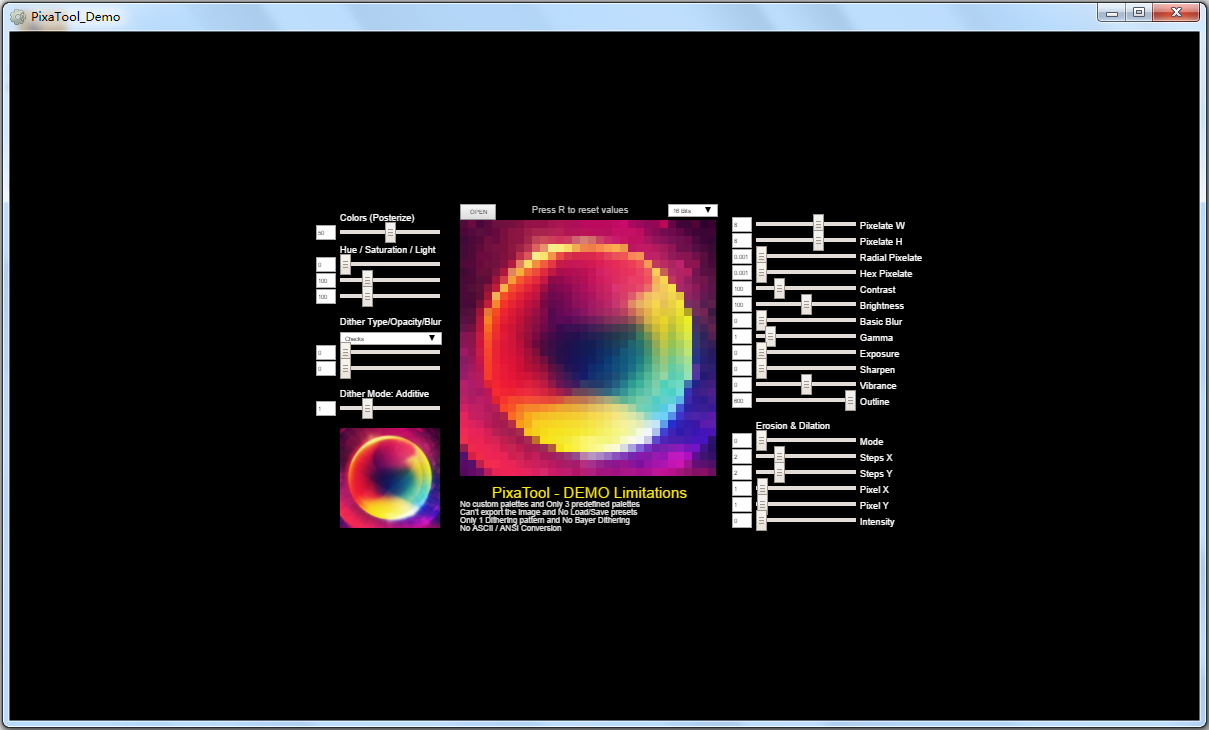Focus the Exposure value field

742,353
